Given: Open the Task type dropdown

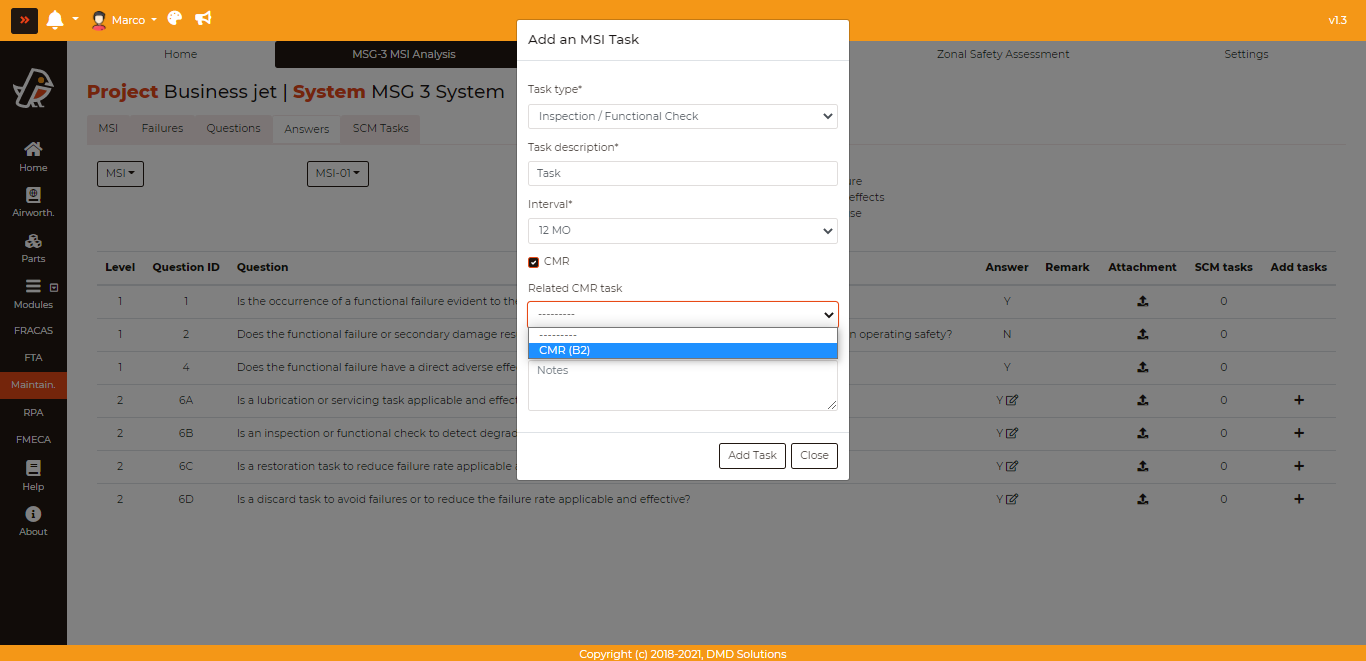Looking at the screenshot, I should coord(682,116).
